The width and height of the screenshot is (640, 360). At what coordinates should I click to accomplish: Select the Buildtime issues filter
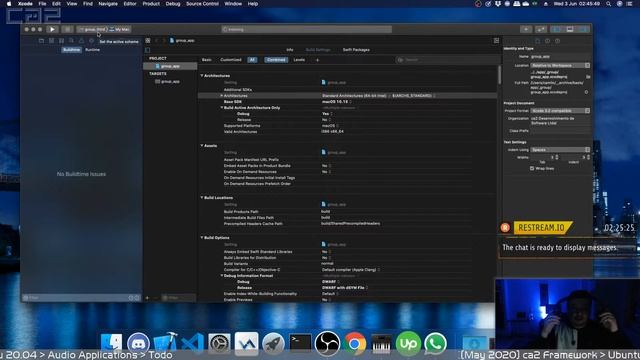coord(71,50)
